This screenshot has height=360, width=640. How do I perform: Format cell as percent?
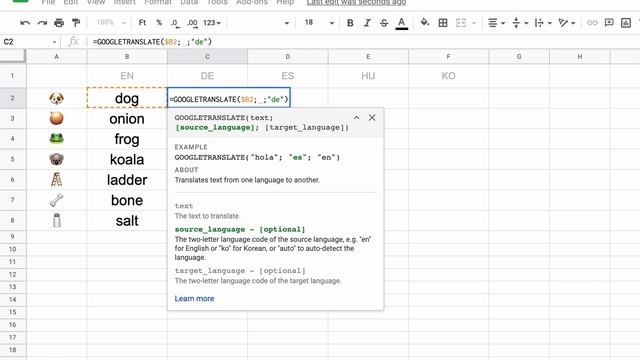(159, 23)
